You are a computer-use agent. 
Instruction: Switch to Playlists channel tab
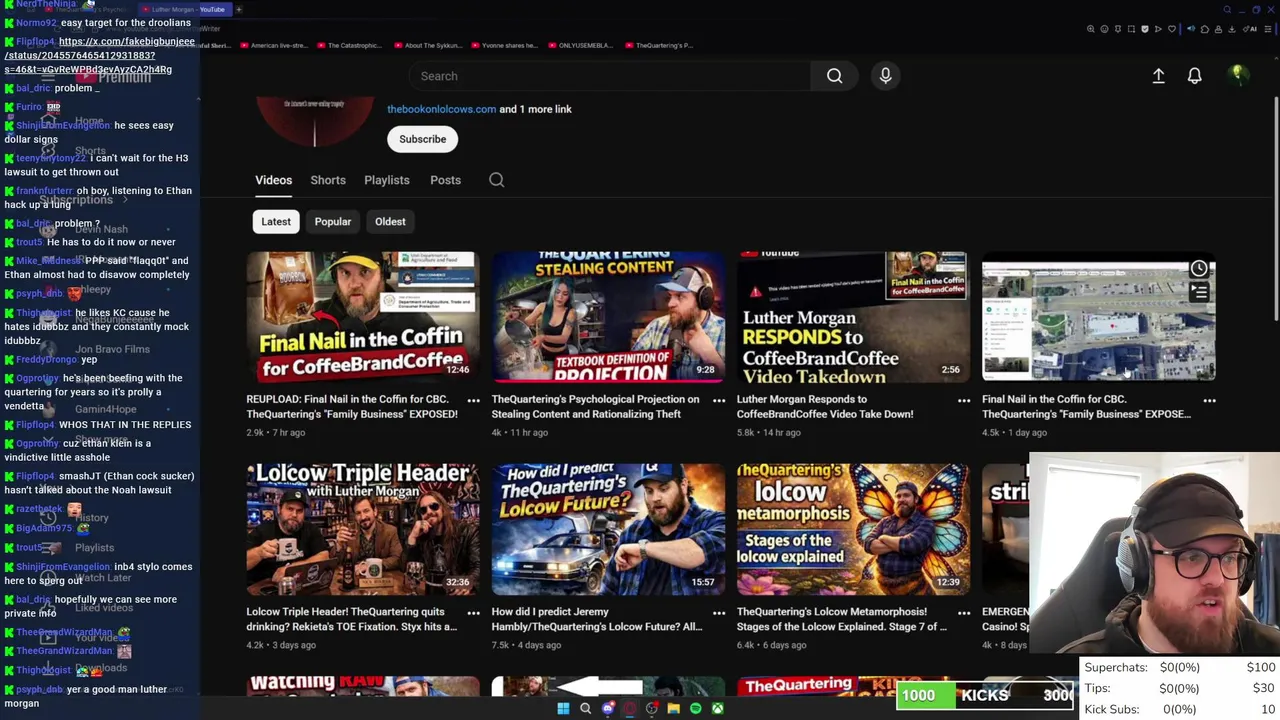387,180
